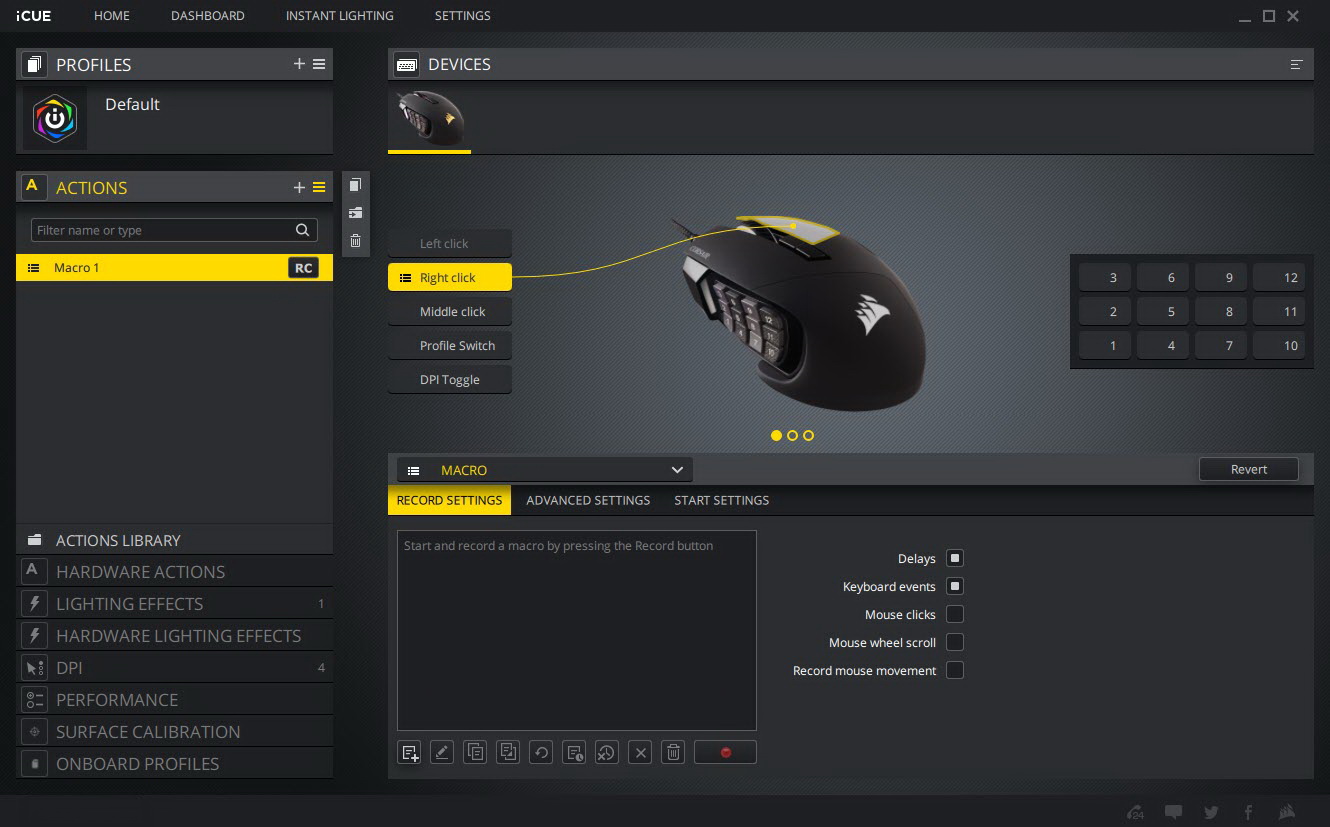The height and width of the screenshot is (827, 1330).
Task: Click the chat bubble icon in the footer
Action: (x=1174, y=812)
